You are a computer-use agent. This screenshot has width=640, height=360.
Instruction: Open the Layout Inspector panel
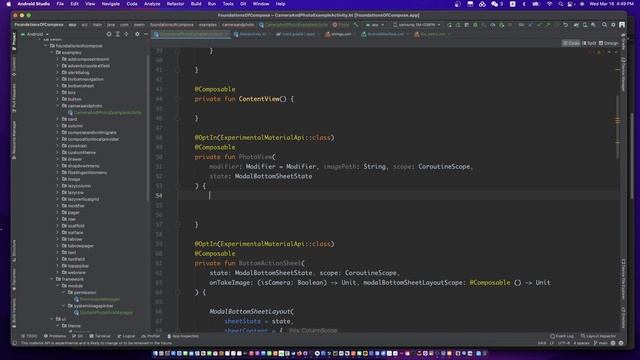click(599, 336)
